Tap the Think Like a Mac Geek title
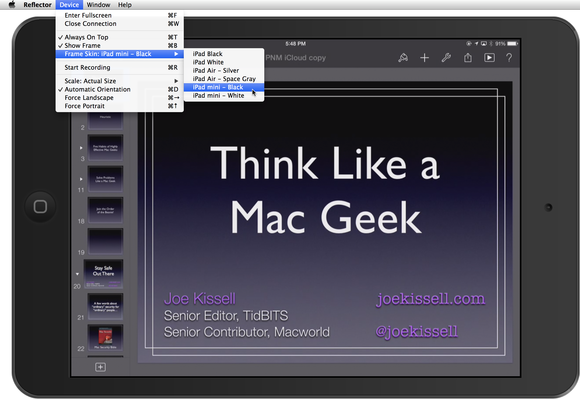The height and width of the screenshot is (399, 580). (325, 190)
